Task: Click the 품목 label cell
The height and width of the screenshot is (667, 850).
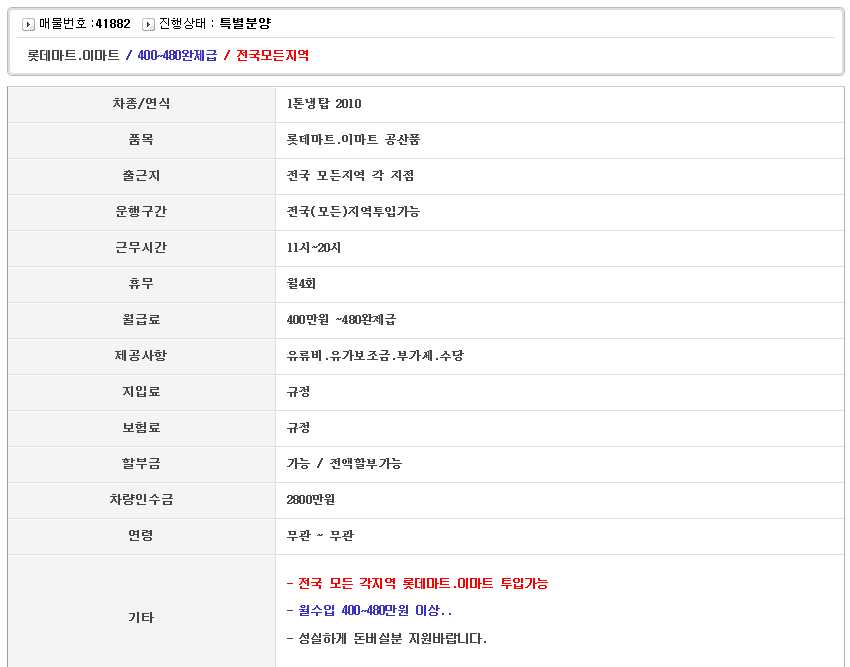Action: (141, 140)
